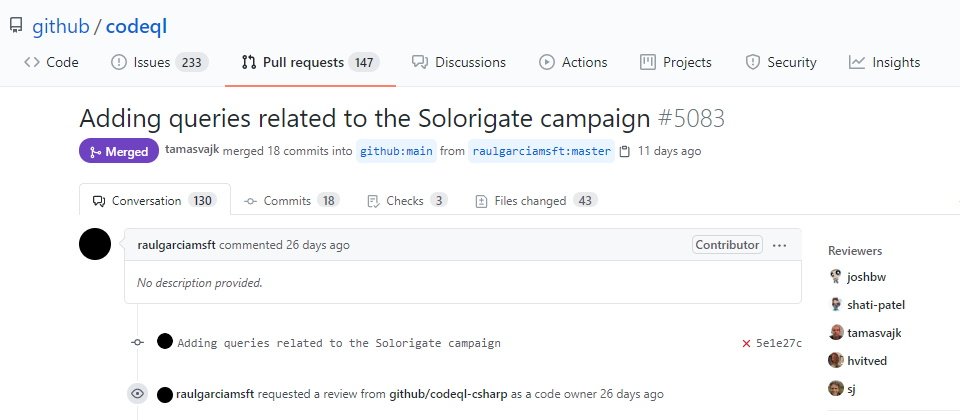
Task: Open the comment options ellipsis menu
Action: click(779, 245)
